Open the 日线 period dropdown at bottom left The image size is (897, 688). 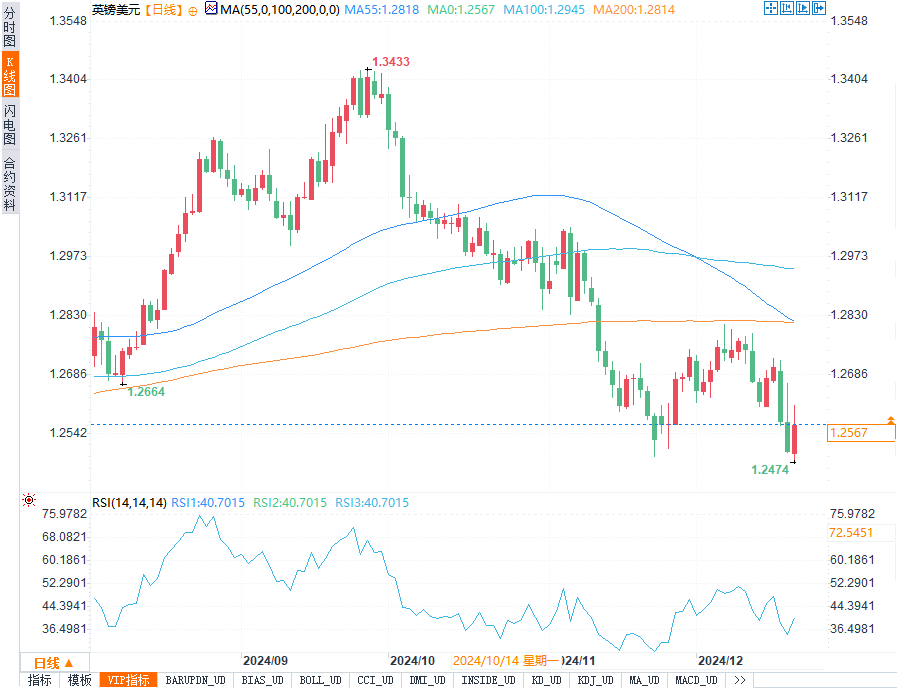(x=54, y=663)
